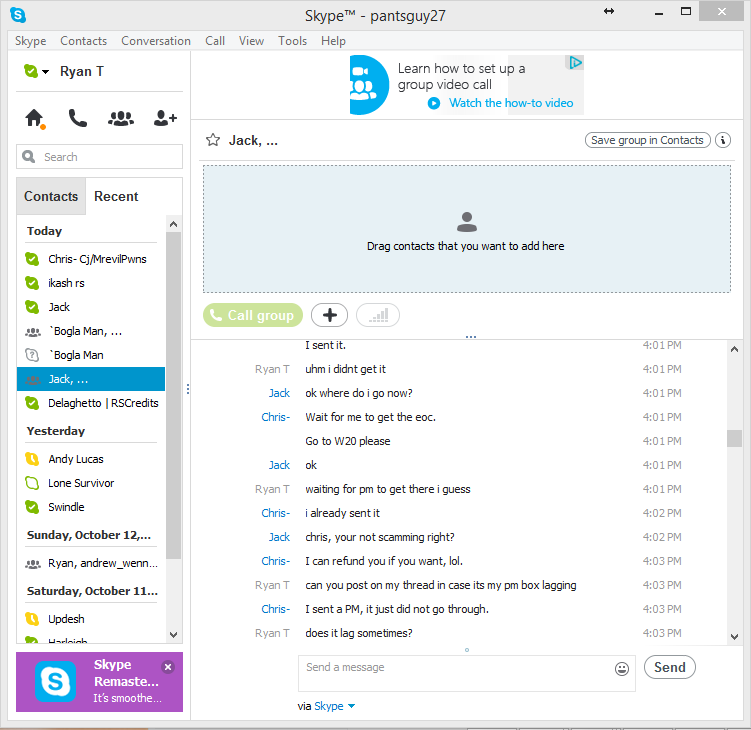Open the via Skype dropdown
751x730 pixels.
pyautogui.click(x=334, y=706)
